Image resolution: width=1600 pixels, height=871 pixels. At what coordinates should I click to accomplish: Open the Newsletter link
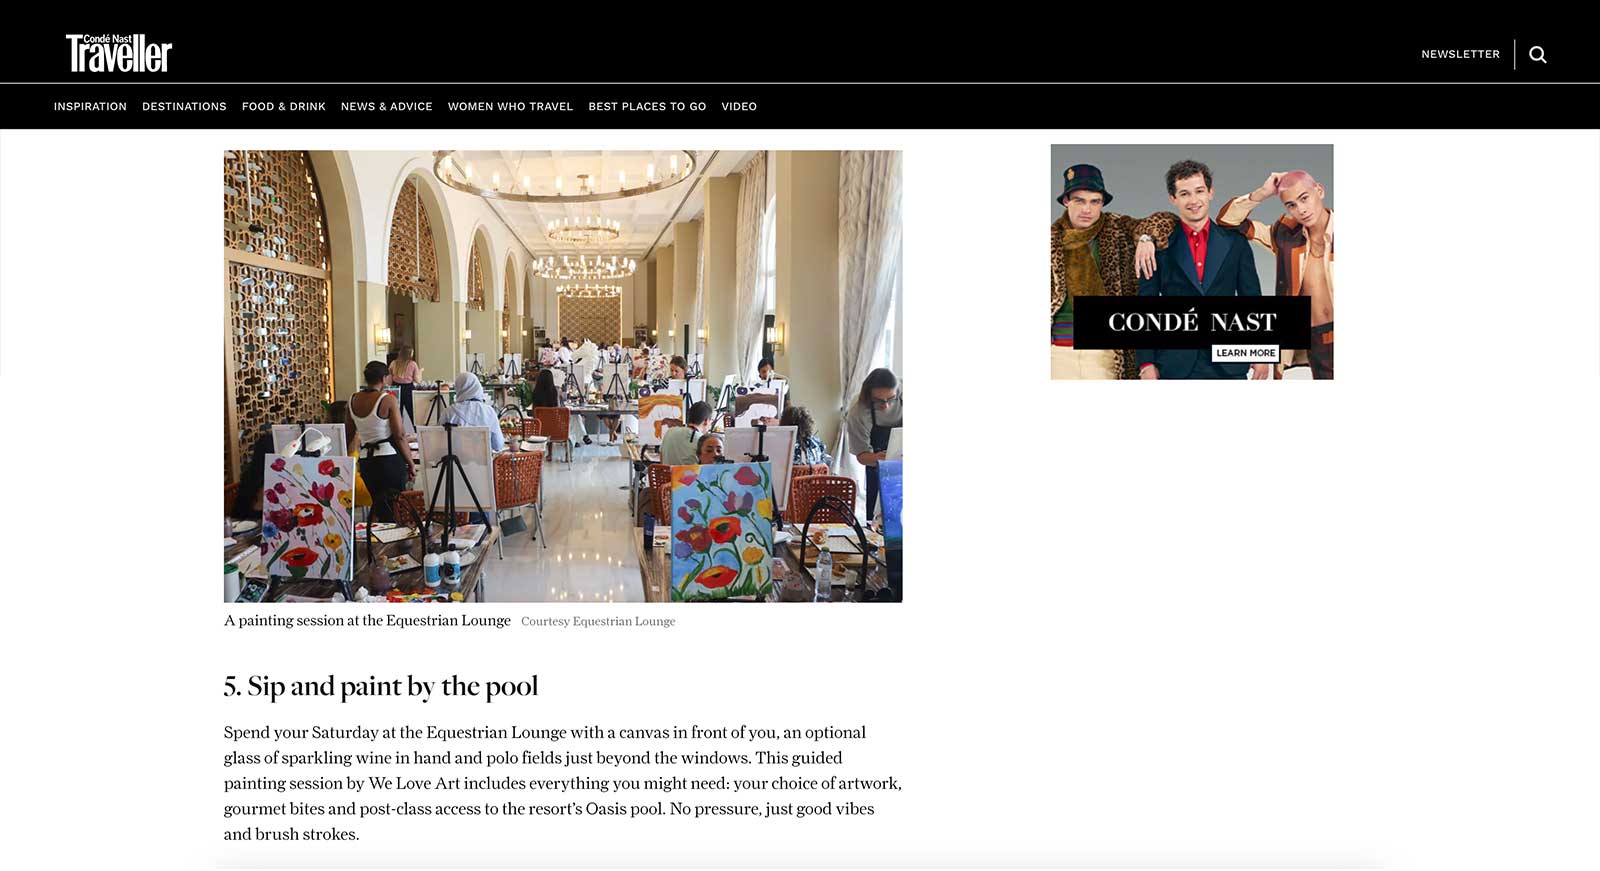click(x=1460, y=54)
